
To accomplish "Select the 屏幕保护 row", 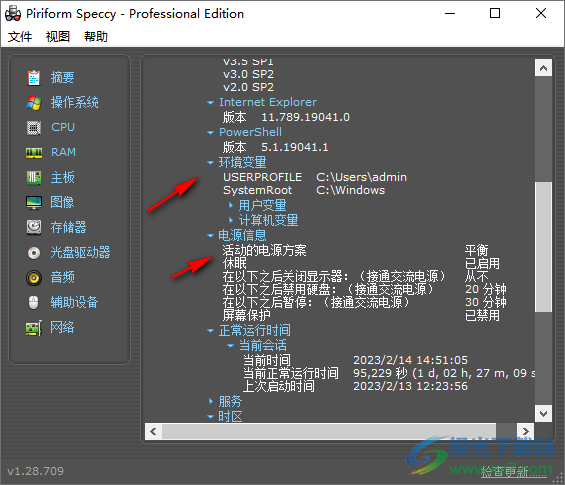I will point(361,315).
